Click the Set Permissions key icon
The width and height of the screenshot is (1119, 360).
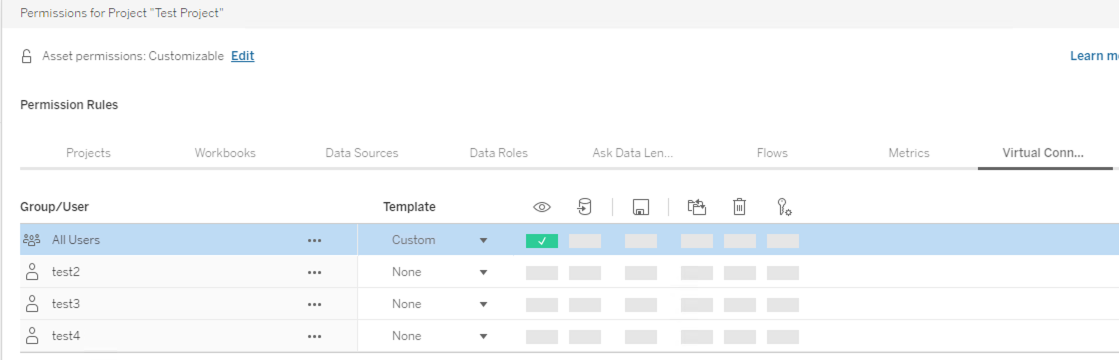pos(784,207)
